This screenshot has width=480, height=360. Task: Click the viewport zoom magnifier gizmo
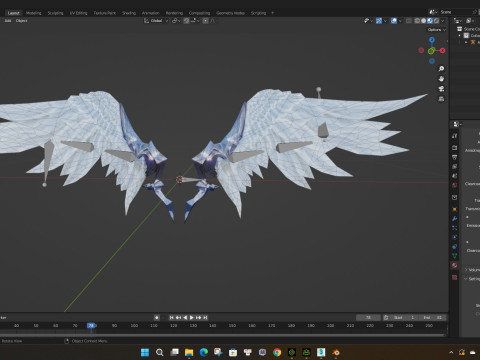pos(441,69)
